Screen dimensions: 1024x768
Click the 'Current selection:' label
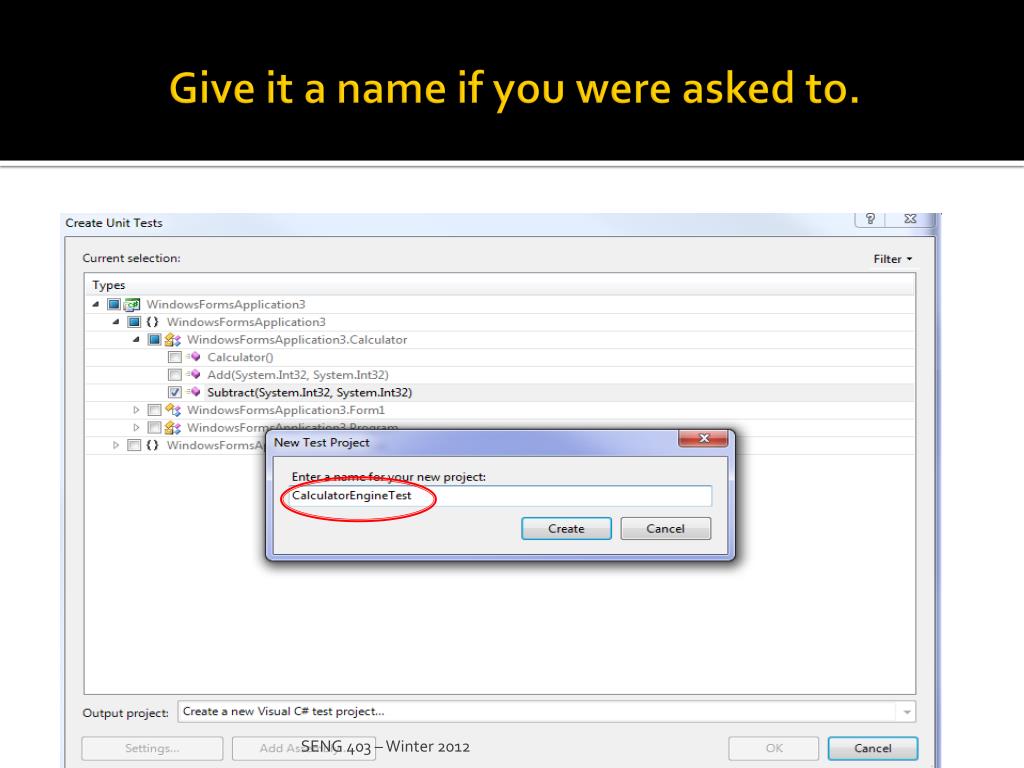[131, 258]
